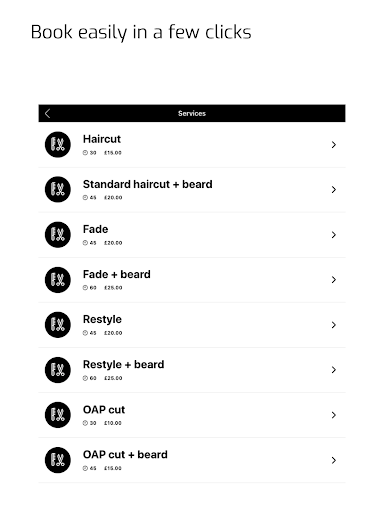Viewport: 384px width, 512px height.
Task: Click the Fade service scissors icon
Action: click(58, 235)
